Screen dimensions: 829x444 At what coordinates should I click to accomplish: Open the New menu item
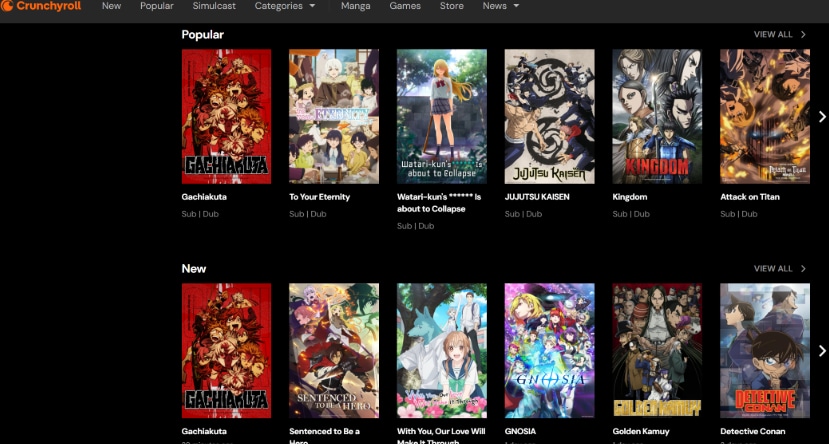pyautogui.click(x=112, y=6)
